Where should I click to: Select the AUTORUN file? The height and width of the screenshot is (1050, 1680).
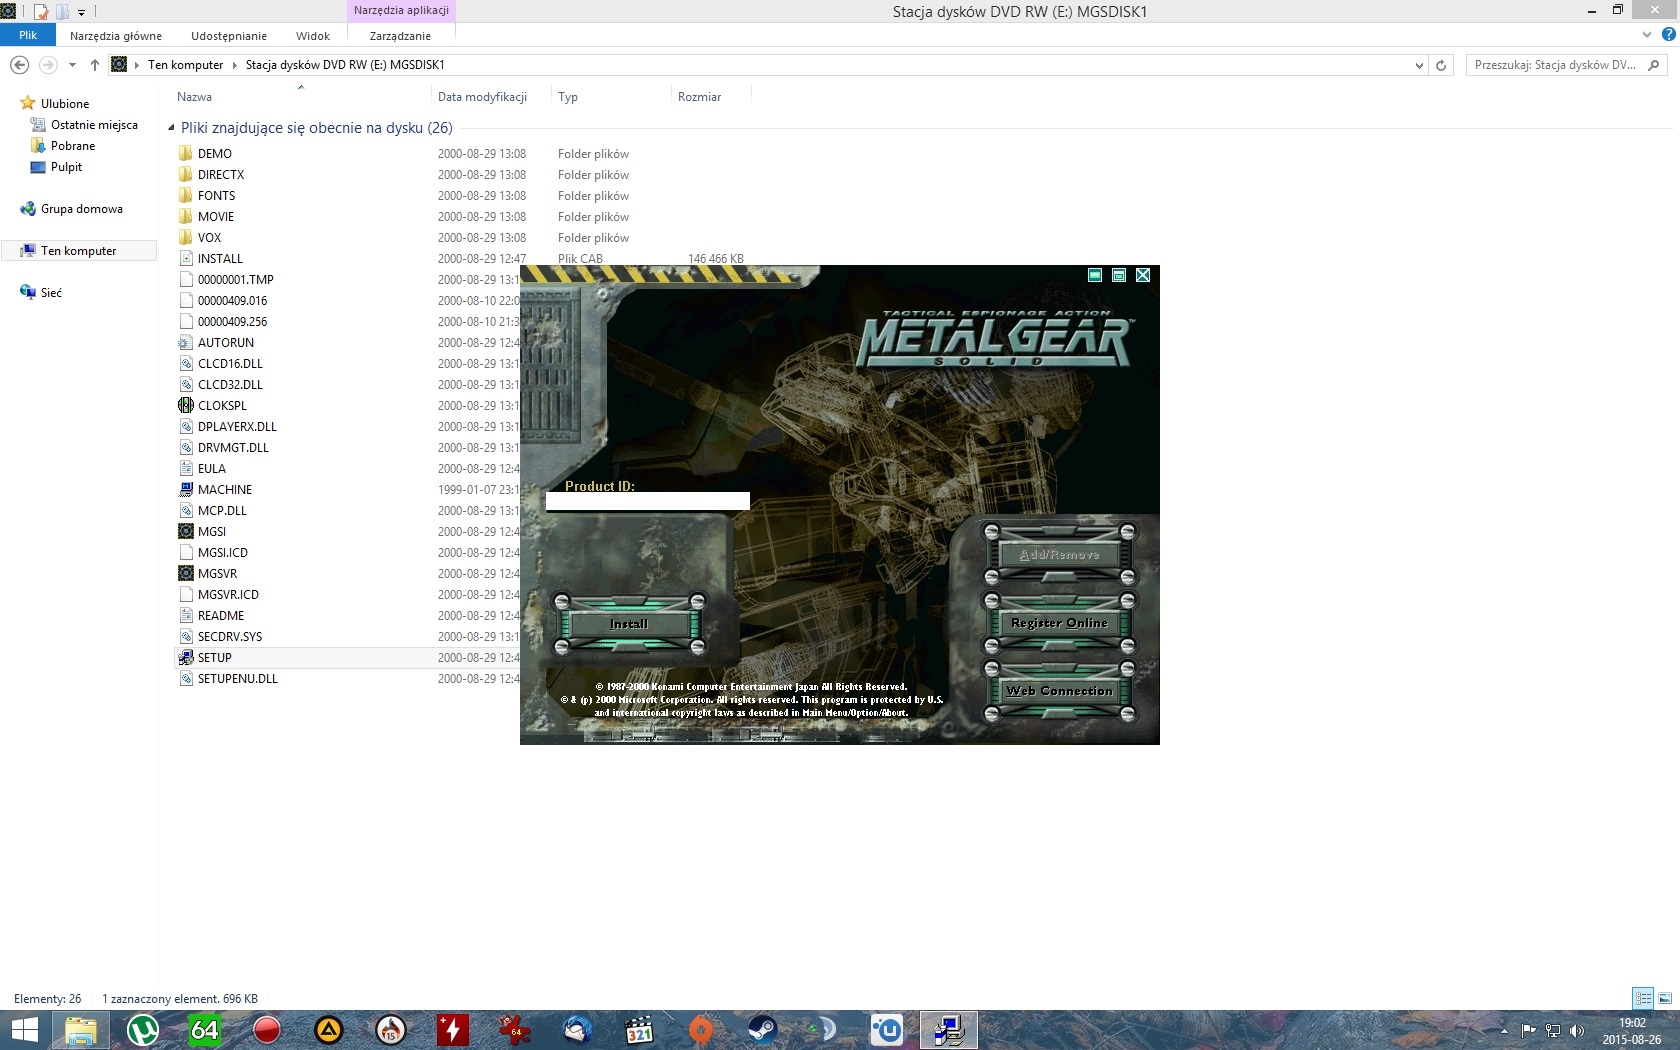pos(225,343)
